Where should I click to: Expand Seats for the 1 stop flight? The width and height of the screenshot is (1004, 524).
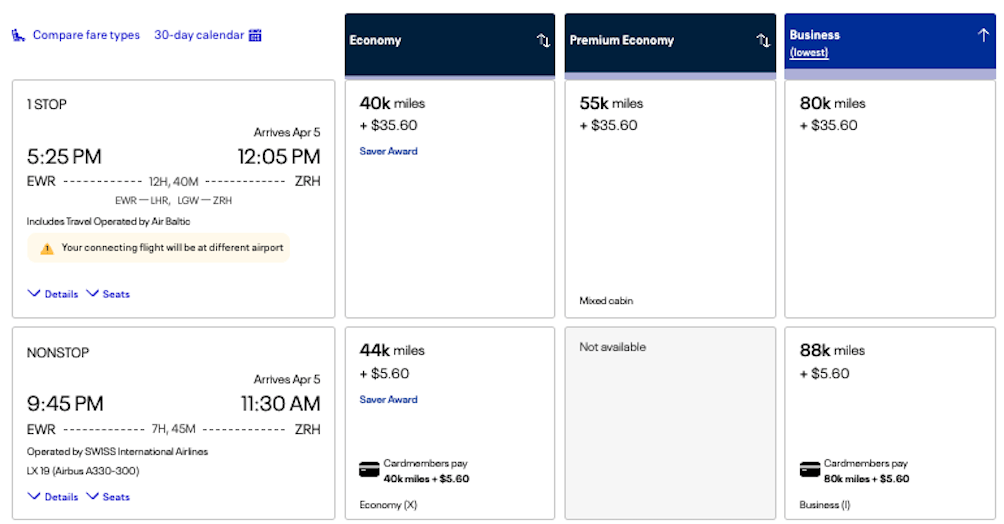(x=108, y=294)
